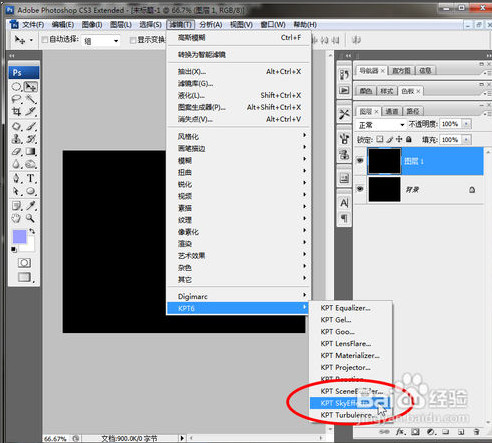Open the 组 auto-select dropdown
This screenshot has width=492, height=443.
tap(116, 41)
